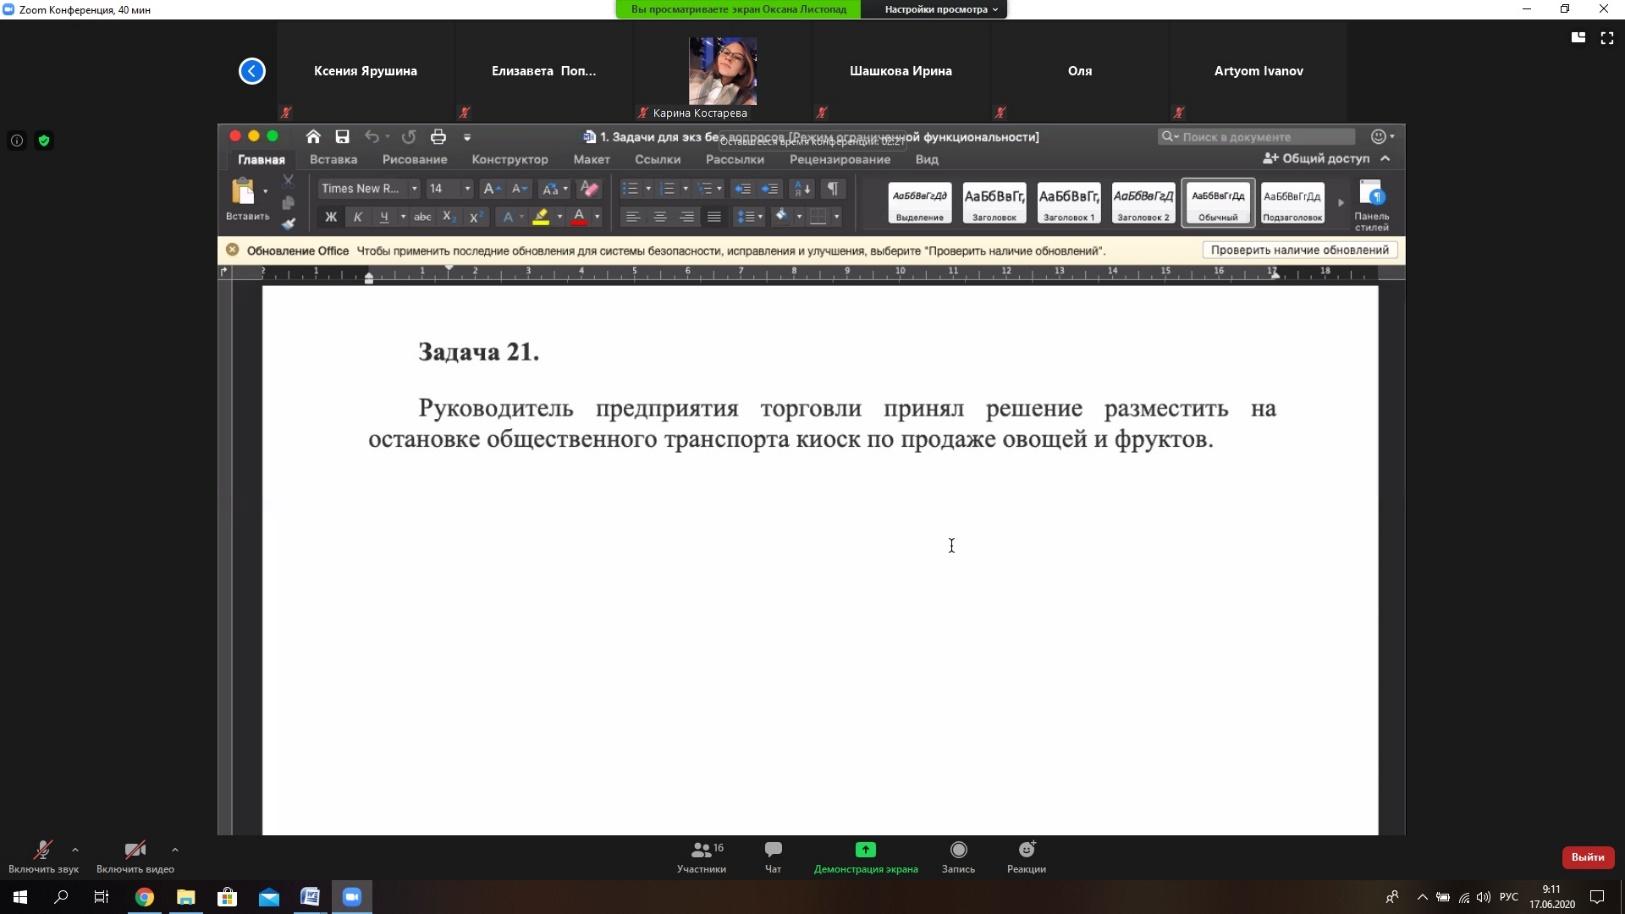Toggle subscript formatting

pyautogui.click(x=449, y=217)
